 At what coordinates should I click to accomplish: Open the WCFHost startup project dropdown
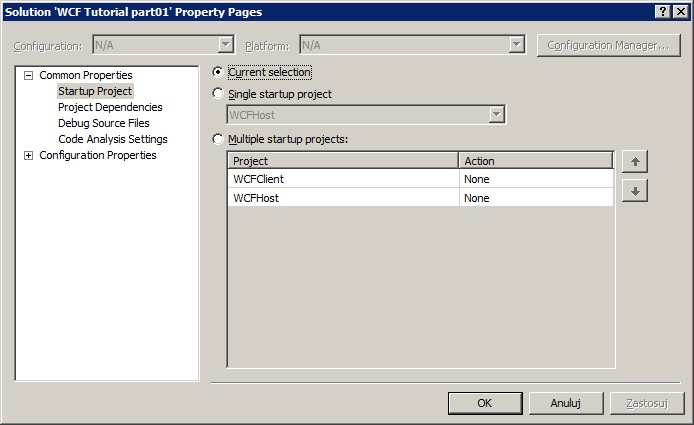click(x=496, y=115)
